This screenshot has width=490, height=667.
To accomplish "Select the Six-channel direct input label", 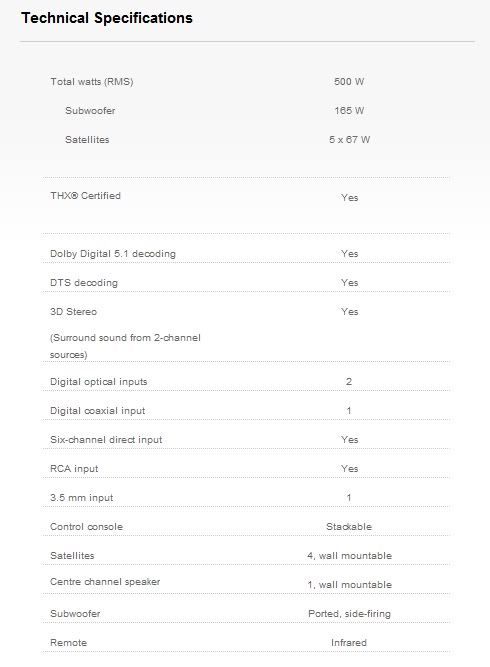I will (x=106, y=439).
